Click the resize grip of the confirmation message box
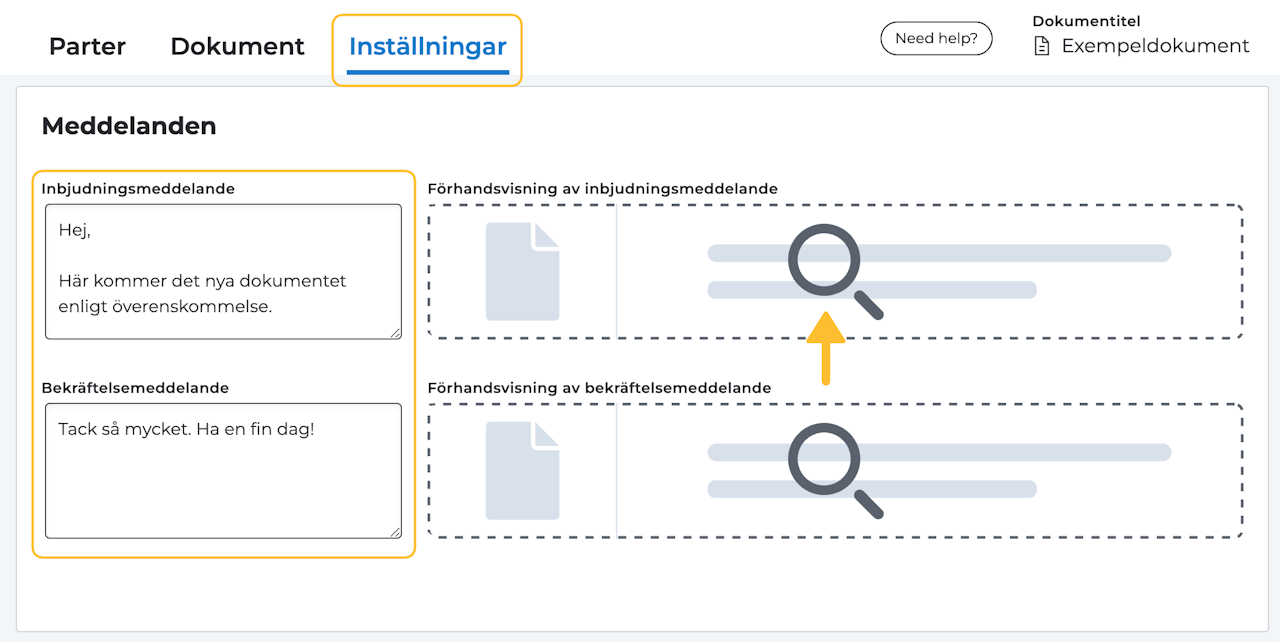This screenshot has width=1280, height=642. click(x=395, y=532)
